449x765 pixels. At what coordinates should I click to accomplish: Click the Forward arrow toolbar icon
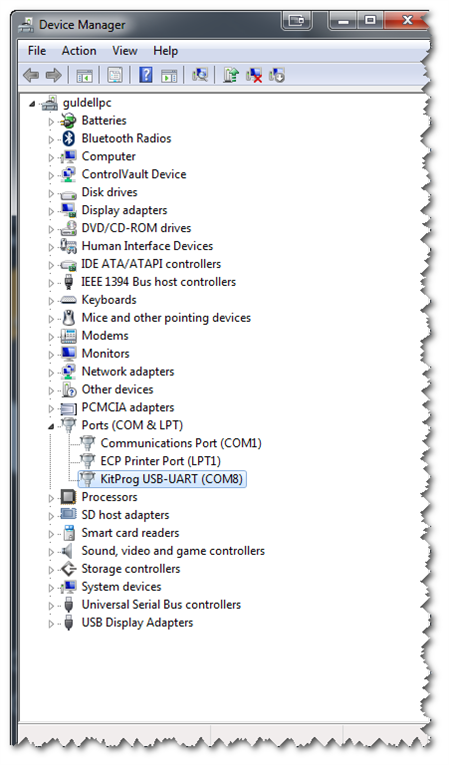click(x=53, y=75)
